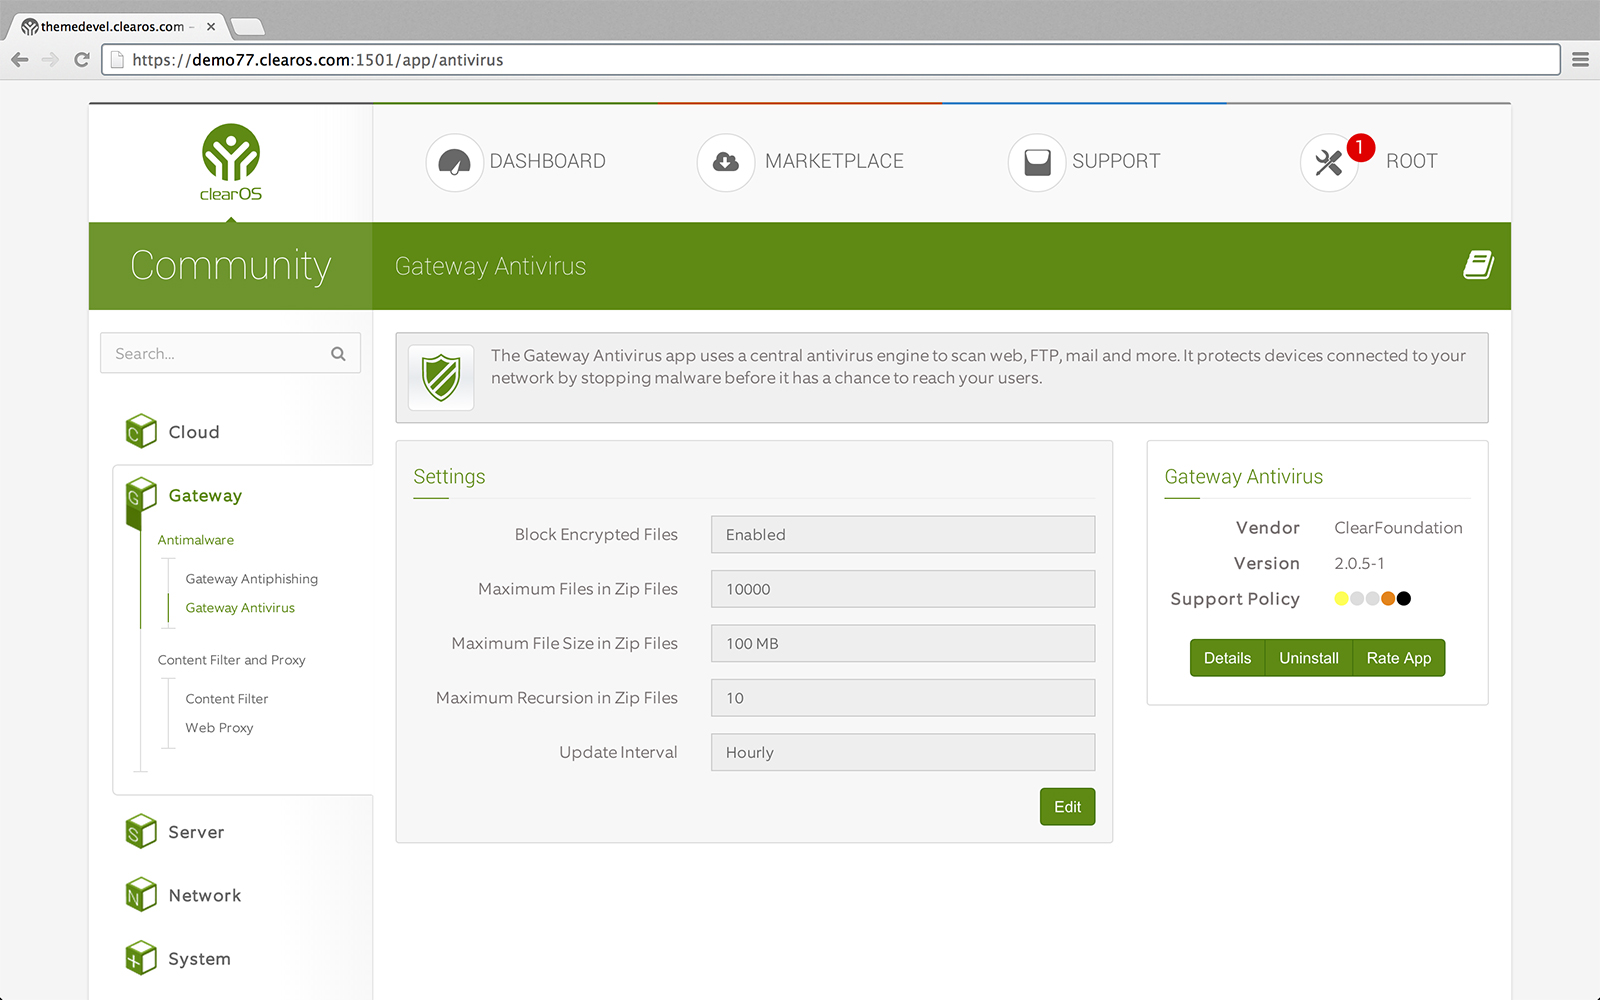The image size is (1600, 1000).
Task: Click the ClearFoundation vendor value
Action: tap(1398, 528)
